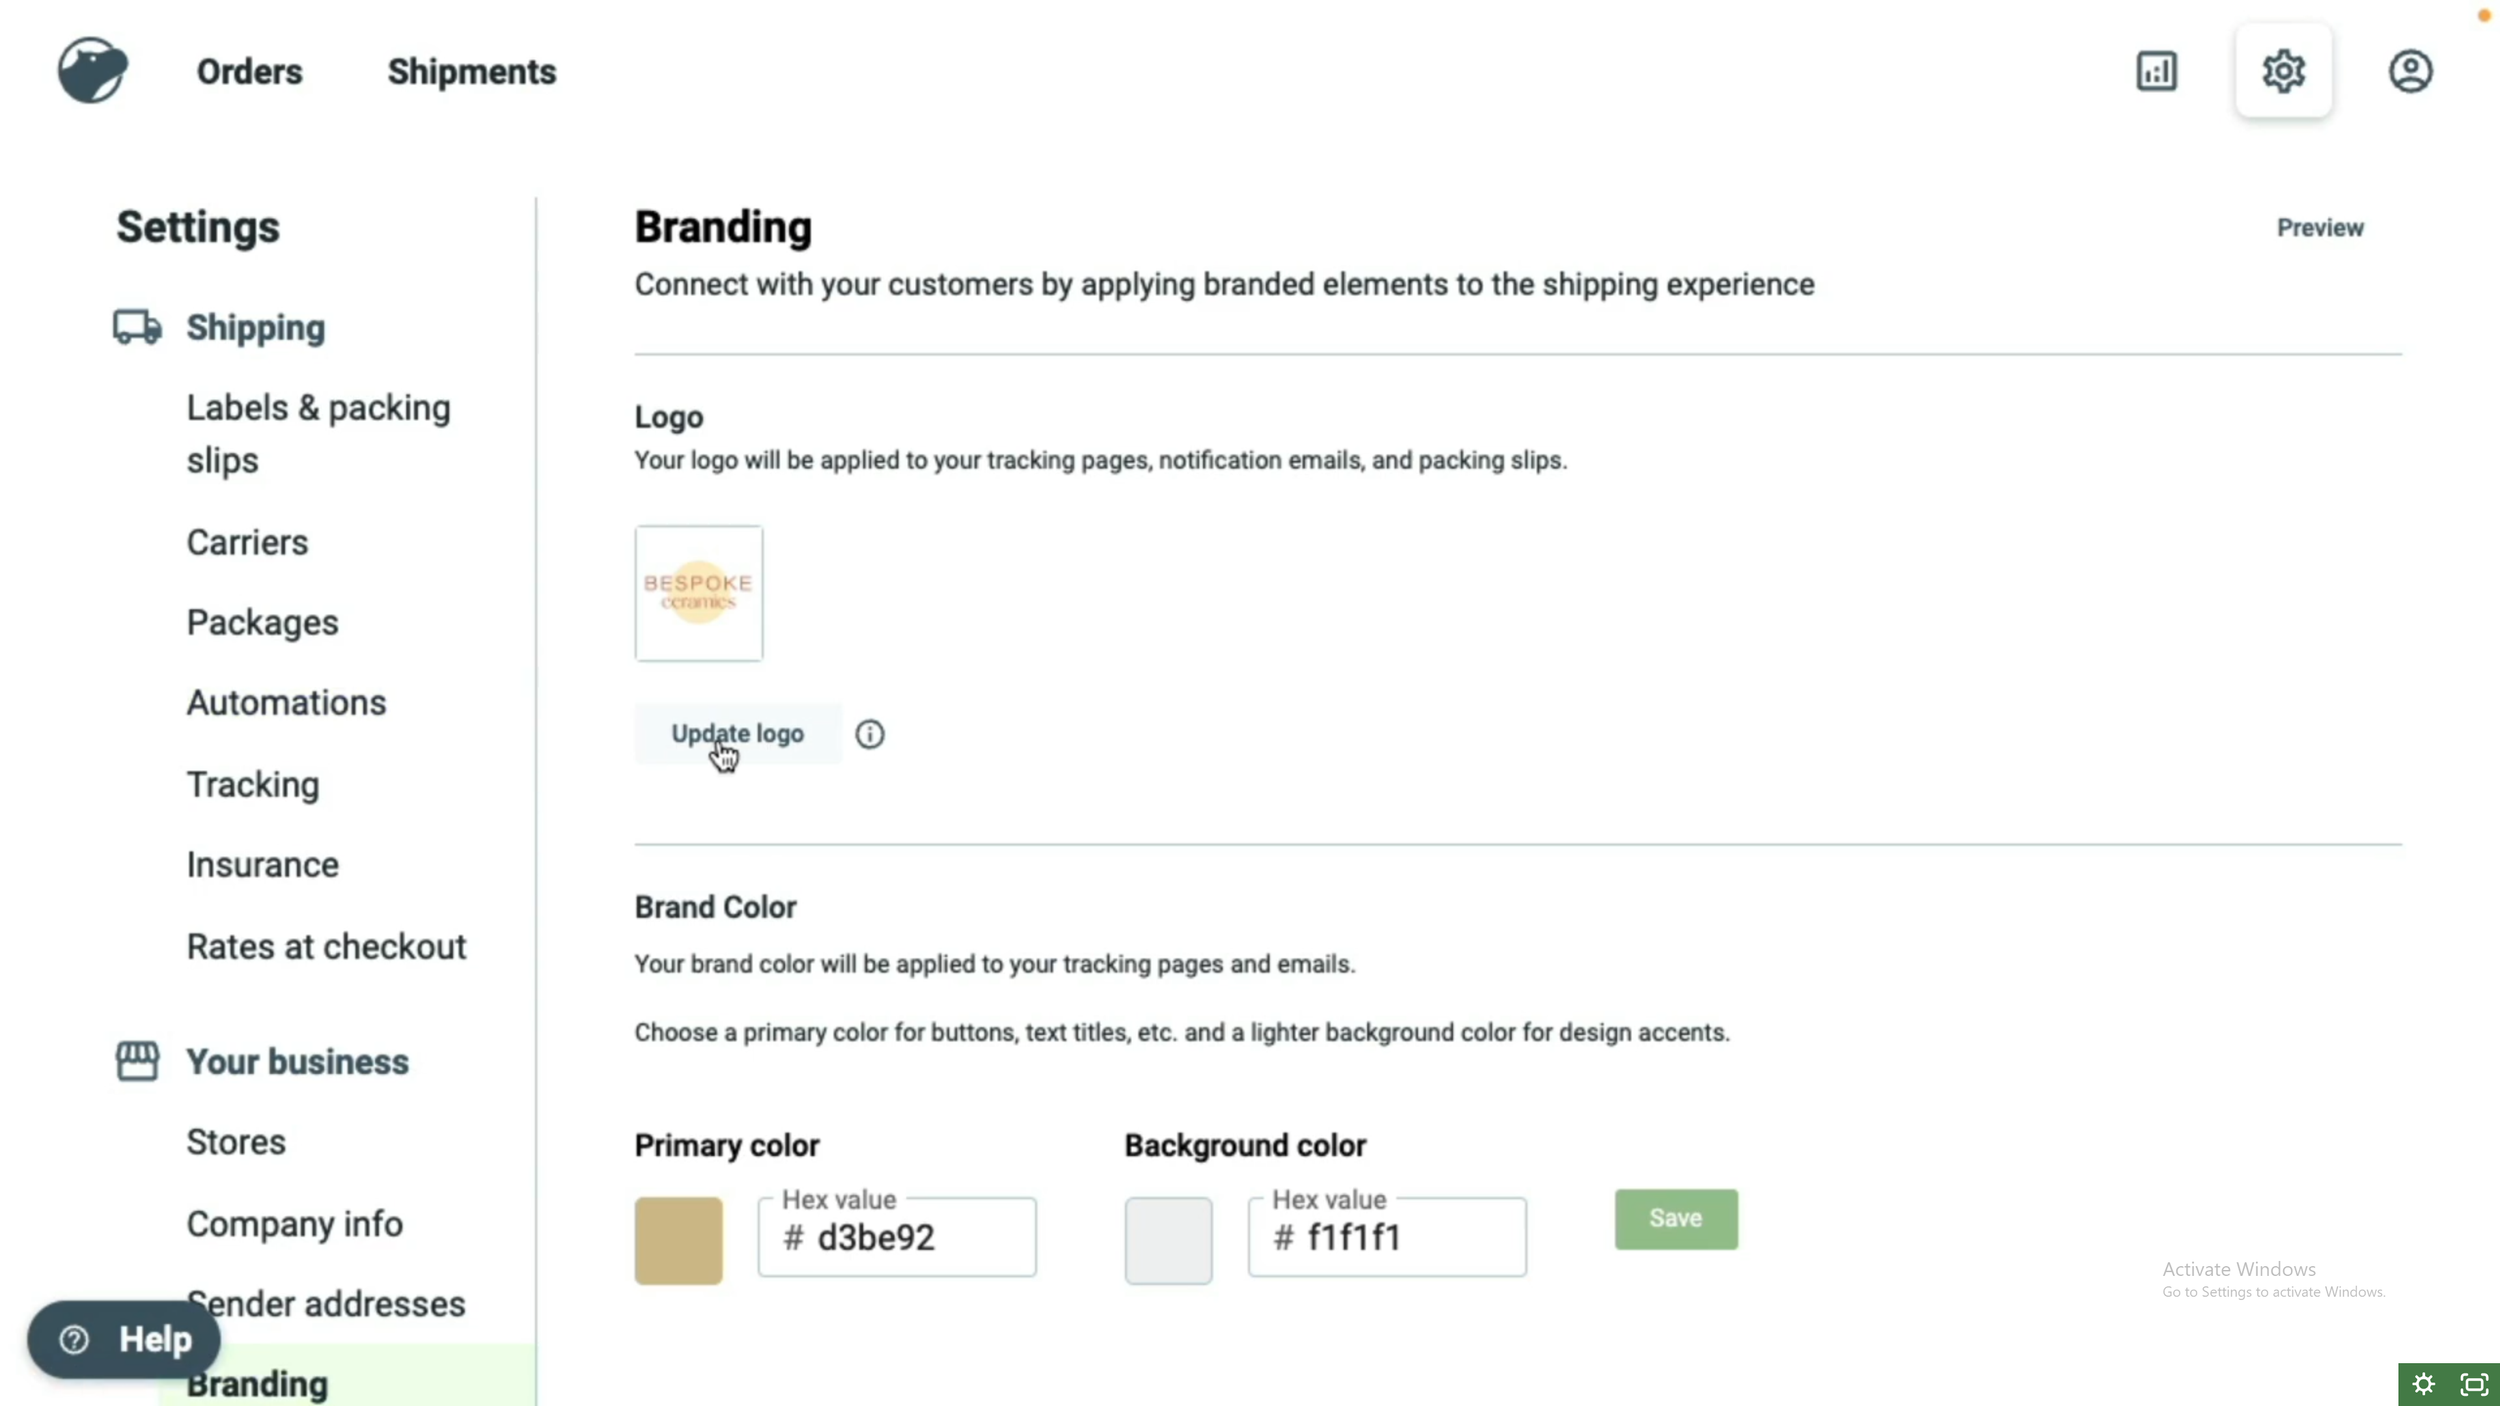Open the Primary color swatch
2500x1406 pixels.
point(678,1240)
